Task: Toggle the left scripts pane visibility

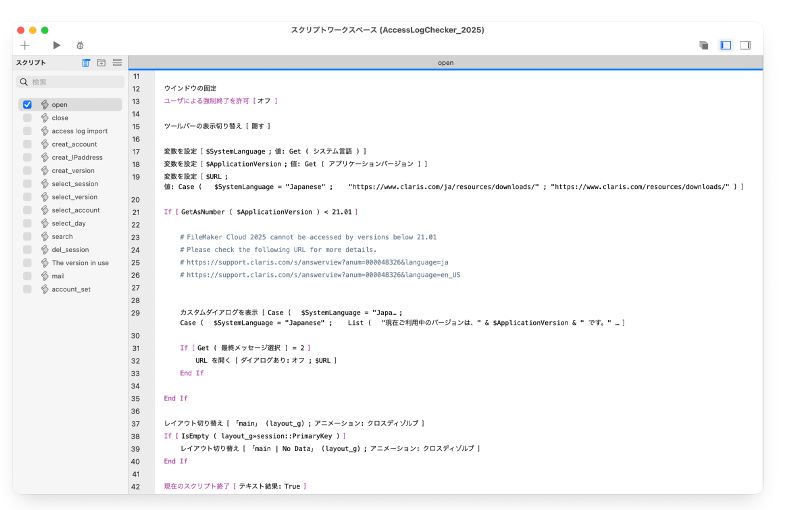Action: click(725, 45)
